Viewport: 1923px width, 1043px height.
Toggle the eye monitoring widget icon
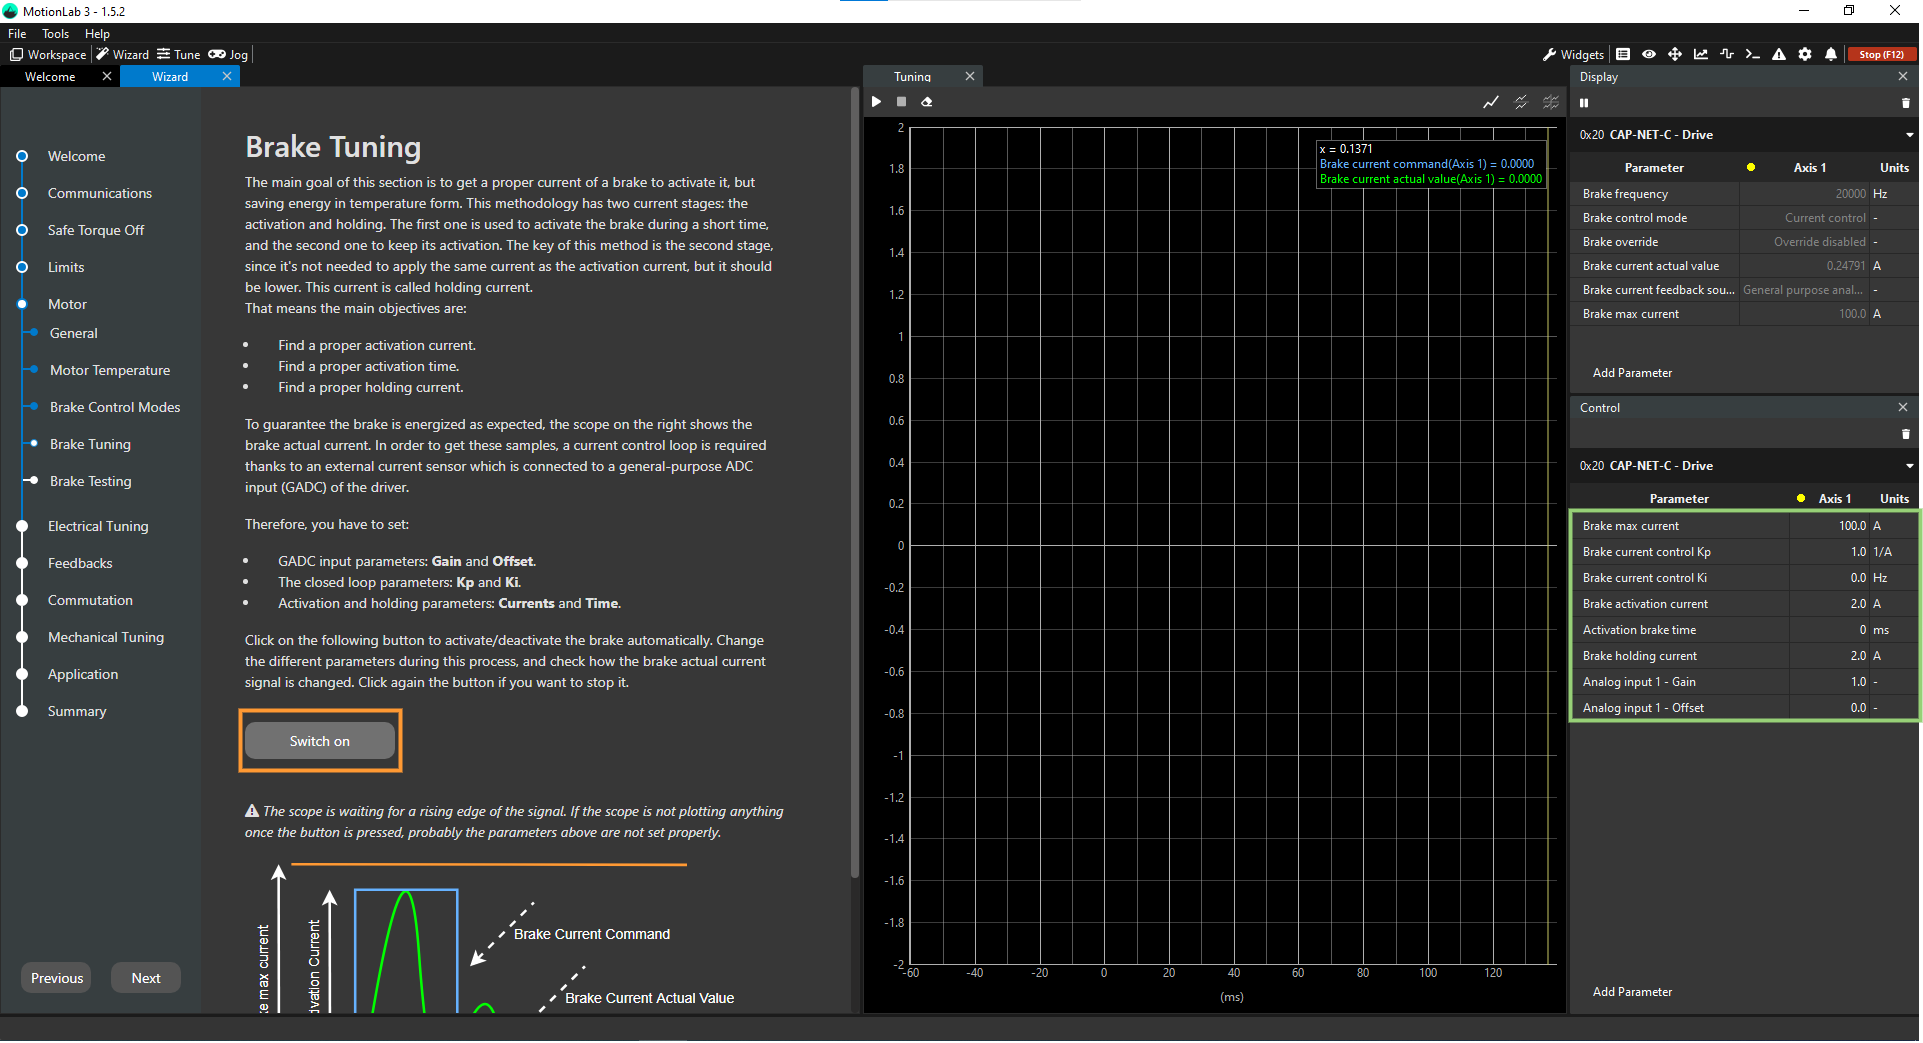point(1649,55)
